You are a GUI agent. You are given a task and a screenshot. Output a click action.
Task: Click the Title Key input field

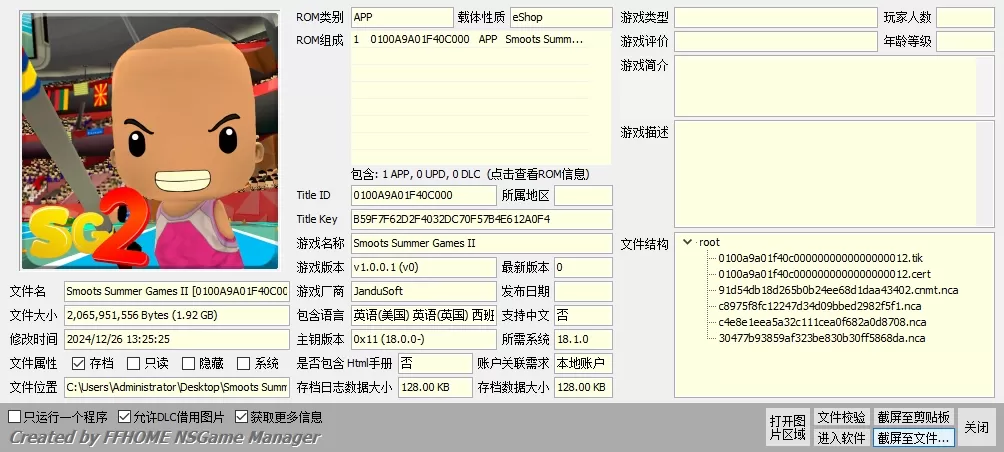(x=480, y=219)
